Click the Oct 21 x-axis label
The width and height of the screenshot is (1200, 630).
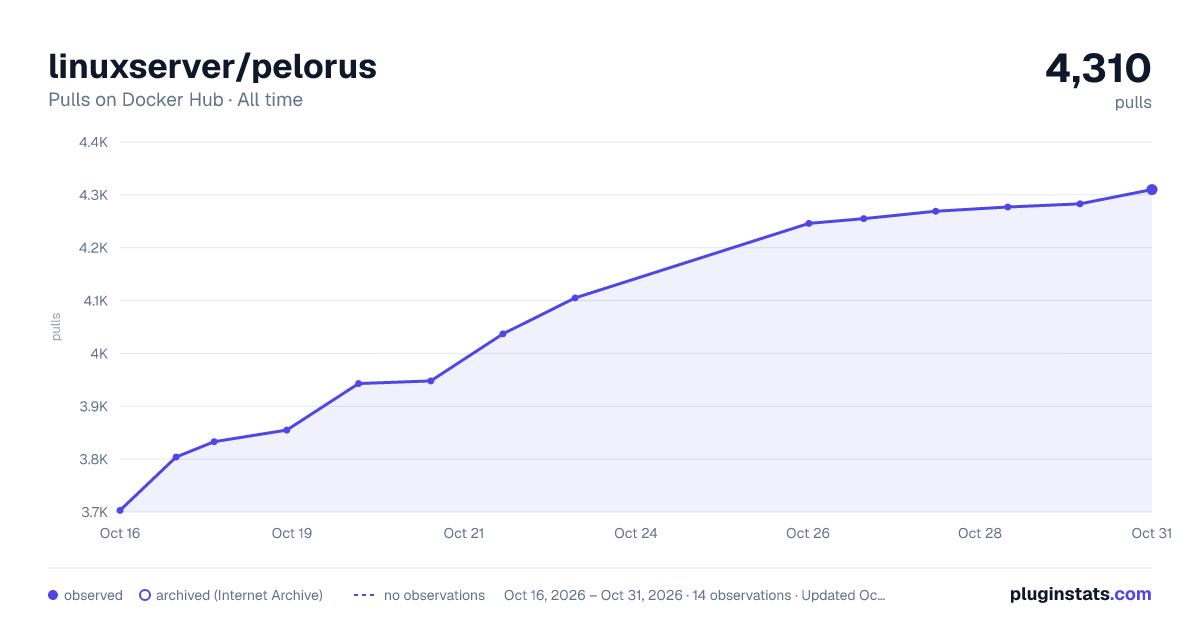coord(464,533)
